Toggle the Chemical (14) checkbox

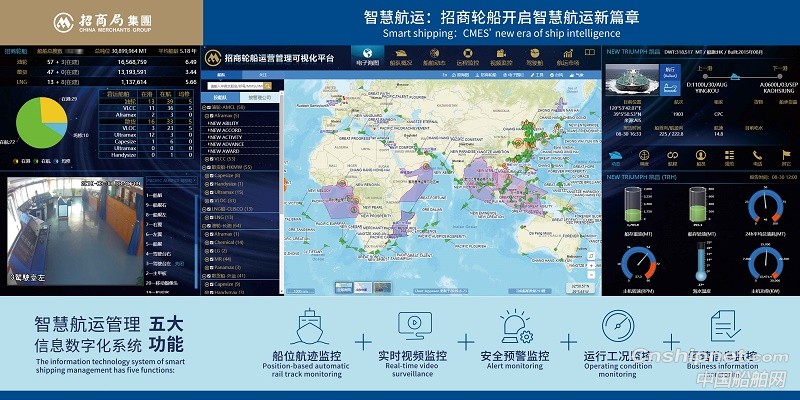[211, 242]
